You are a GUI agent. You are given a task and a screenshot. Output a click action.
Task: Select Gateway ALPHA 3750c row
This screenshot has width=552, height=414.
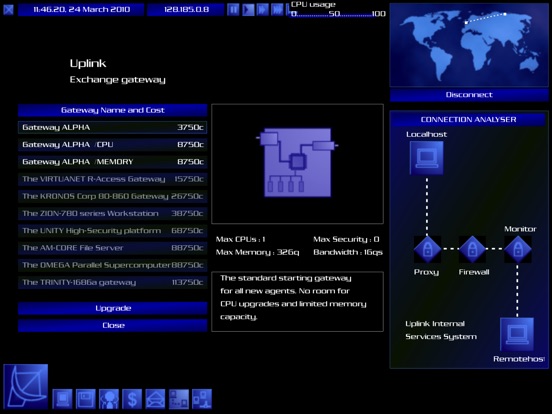tap(113, 127)
